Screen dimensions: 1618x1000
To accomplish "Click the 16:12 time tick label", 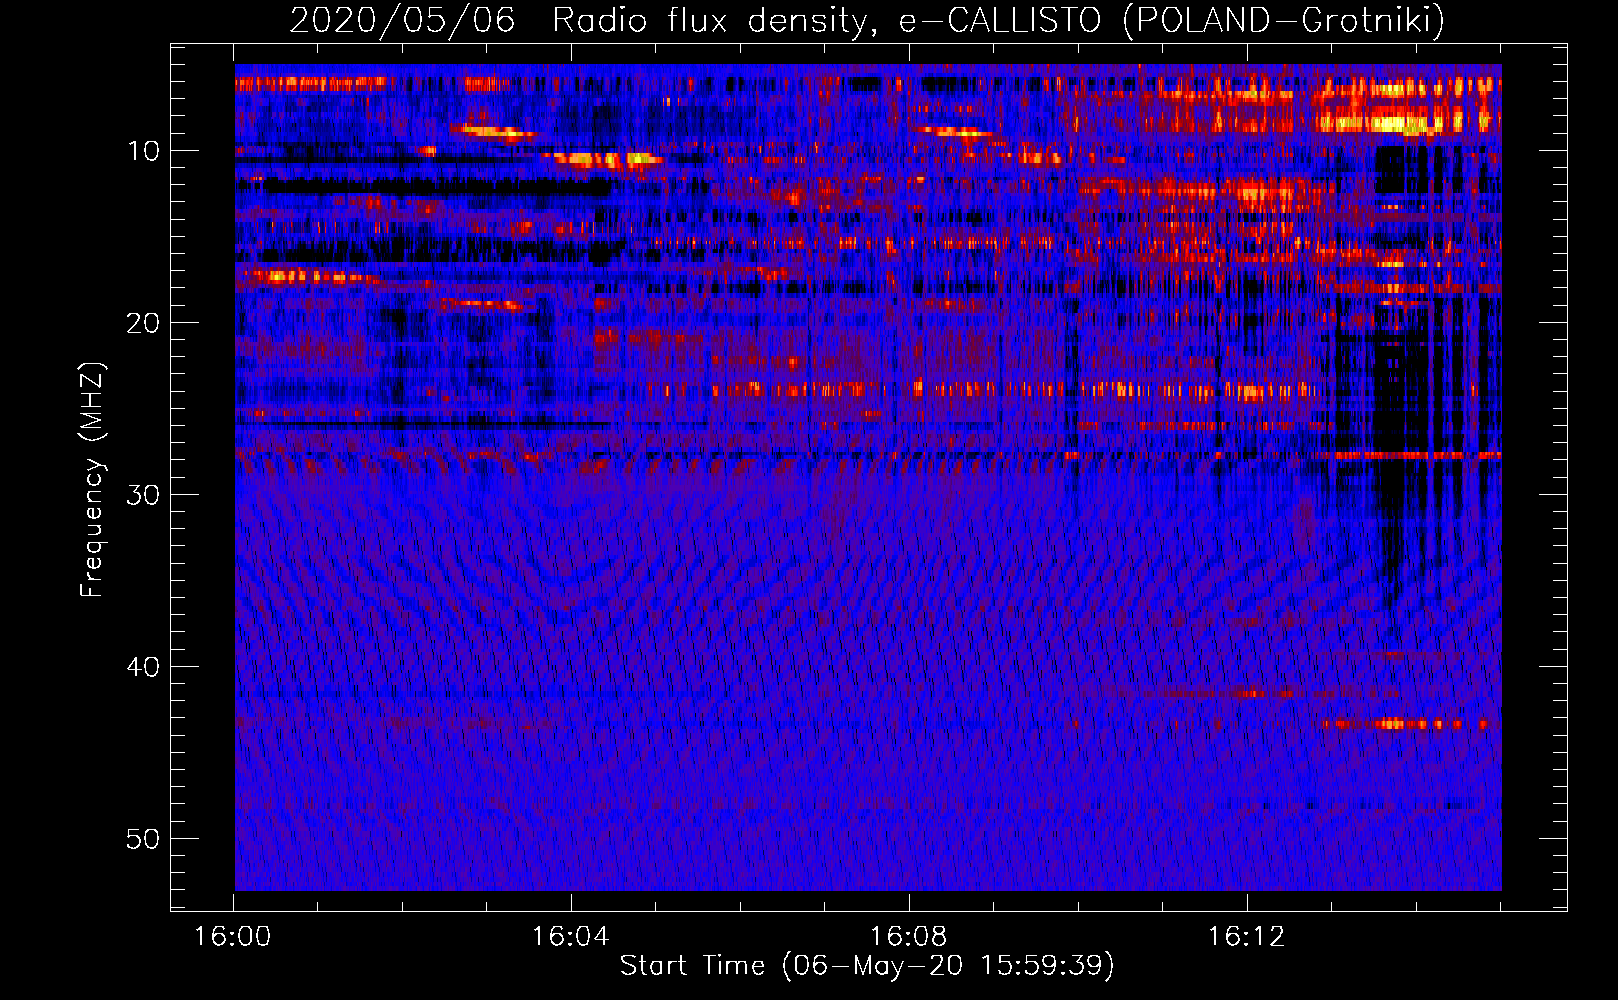I will (x=1247, y=937).
